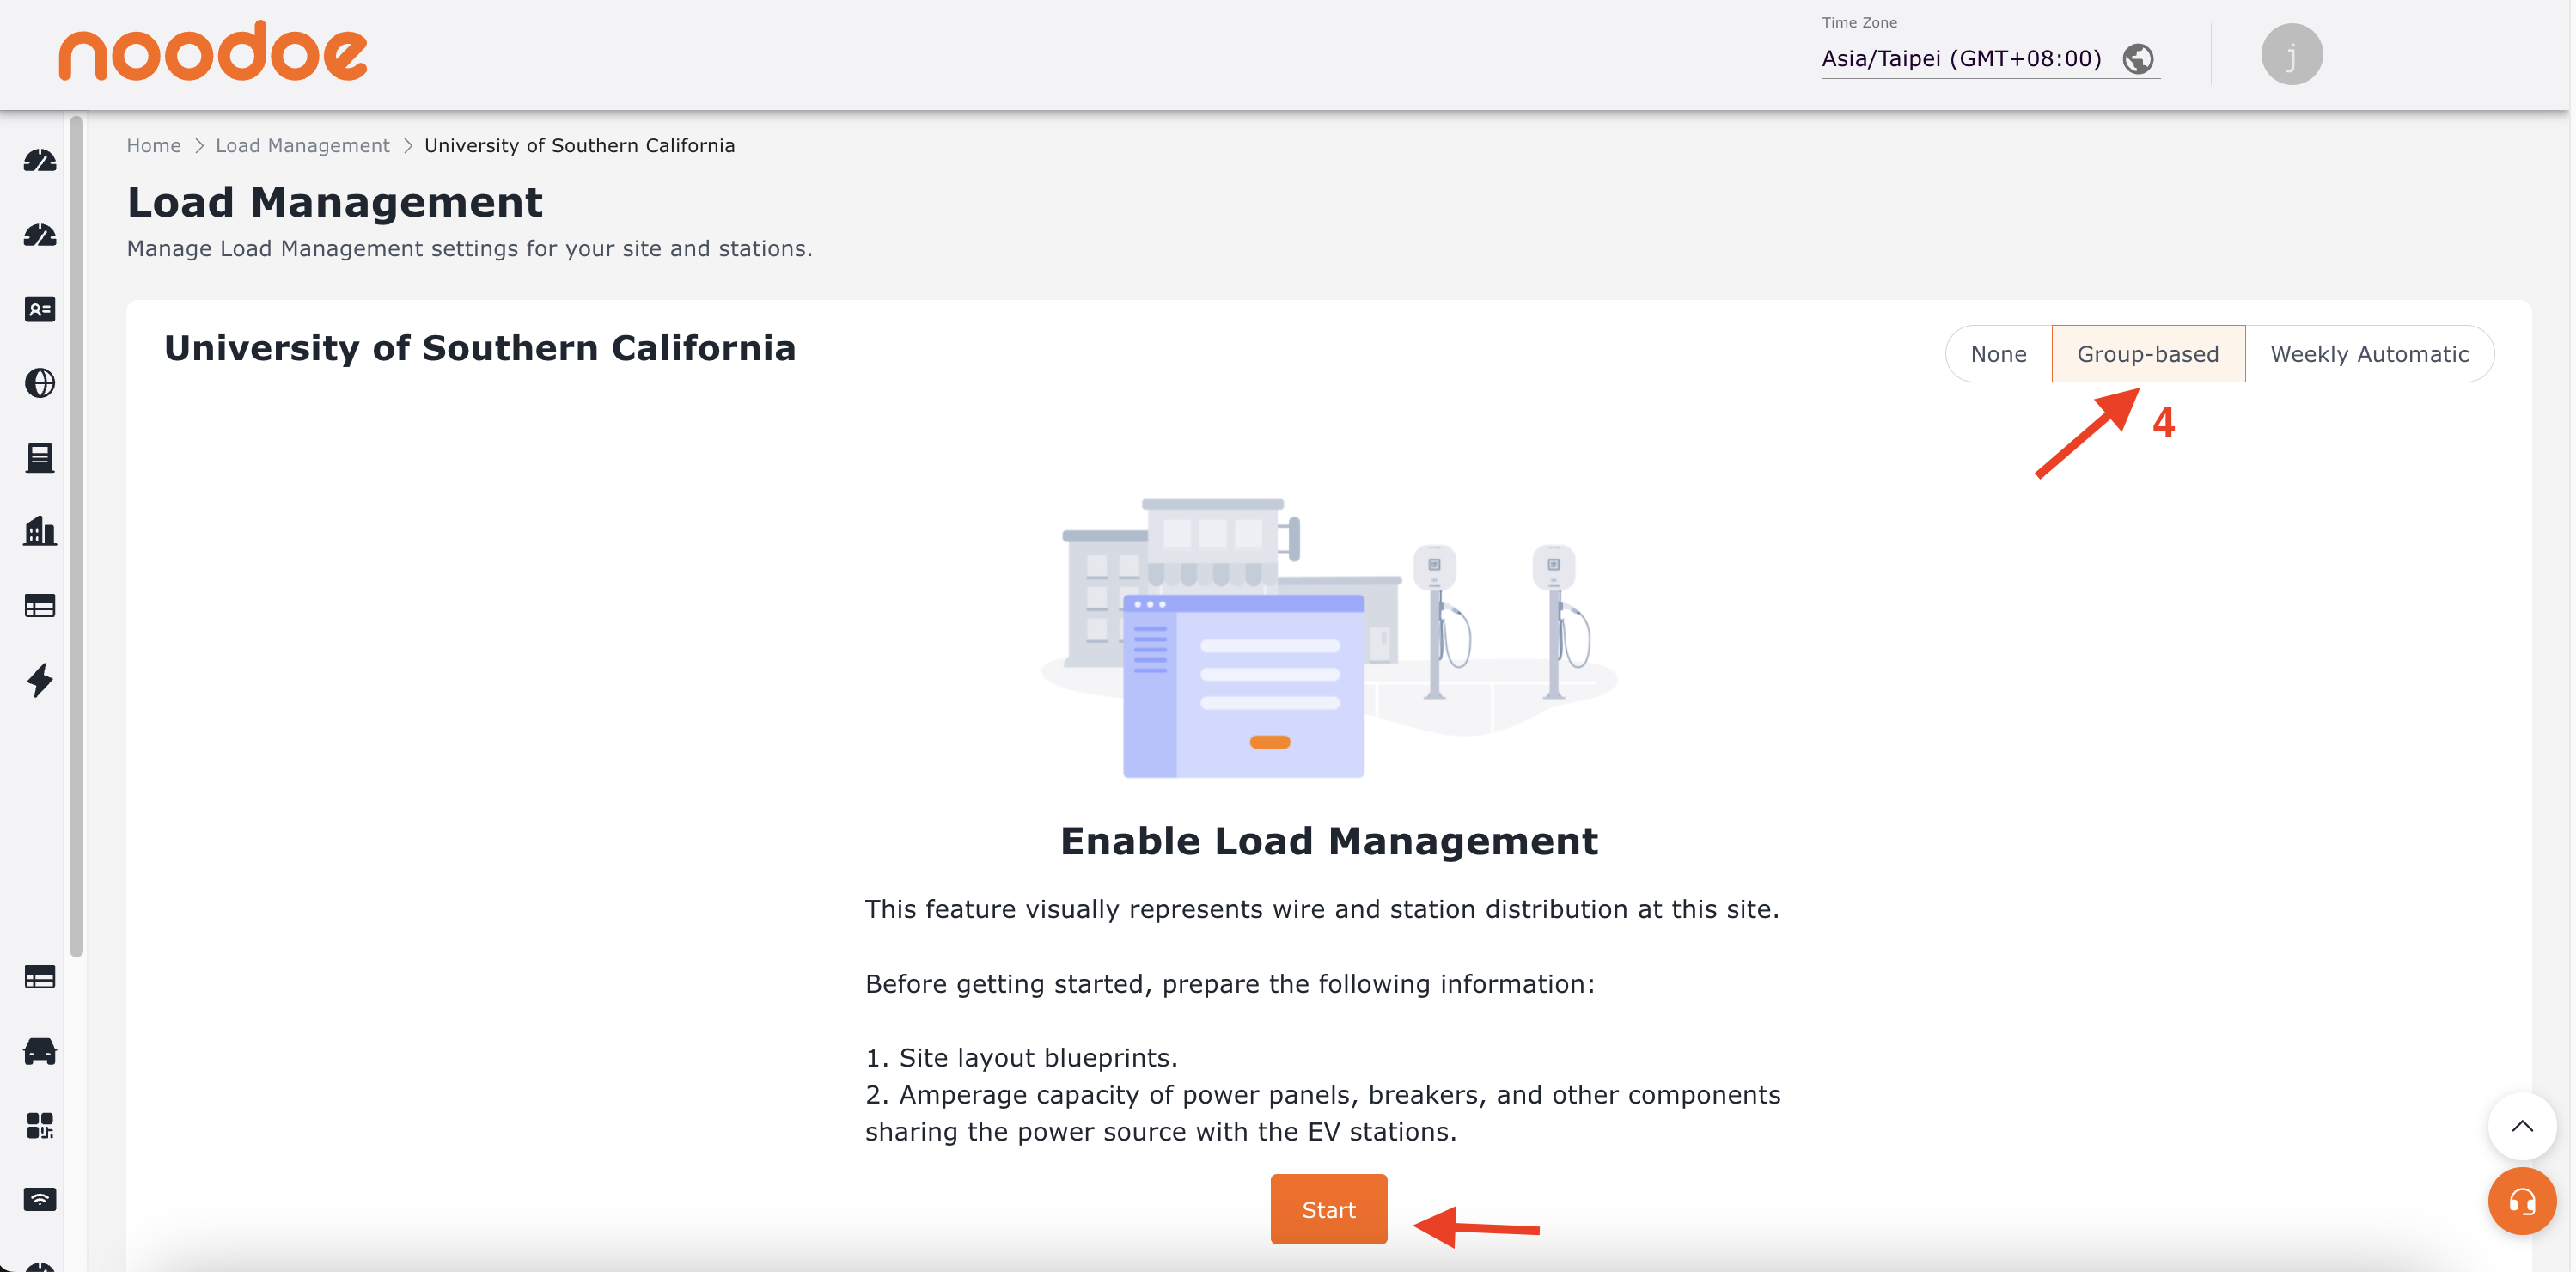
Task: Open Load Management breadcrumb link
Action: click(302, 146)
